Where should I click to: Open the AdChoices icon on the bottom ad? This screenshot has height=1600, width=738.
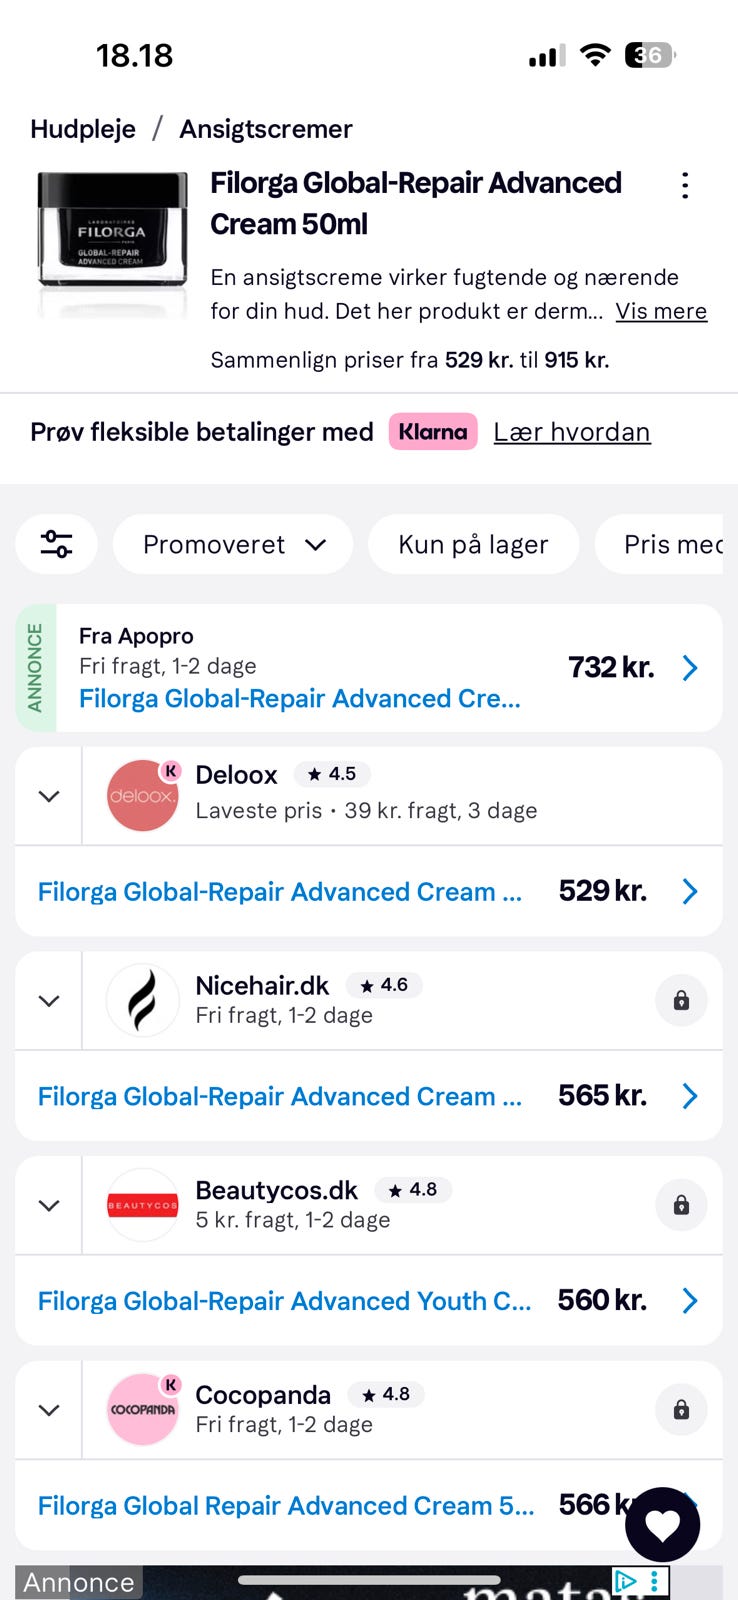click(626, 1581)
